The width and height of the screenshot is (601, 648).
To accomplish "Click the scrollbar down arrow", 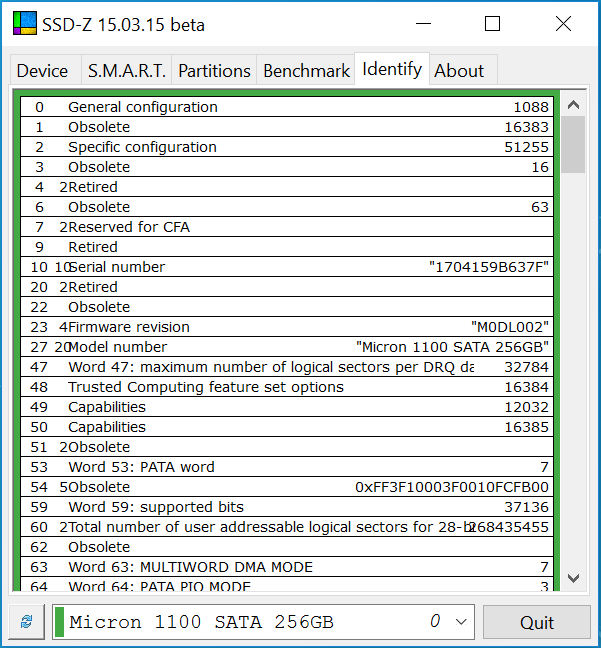I will tap(573, 578).
